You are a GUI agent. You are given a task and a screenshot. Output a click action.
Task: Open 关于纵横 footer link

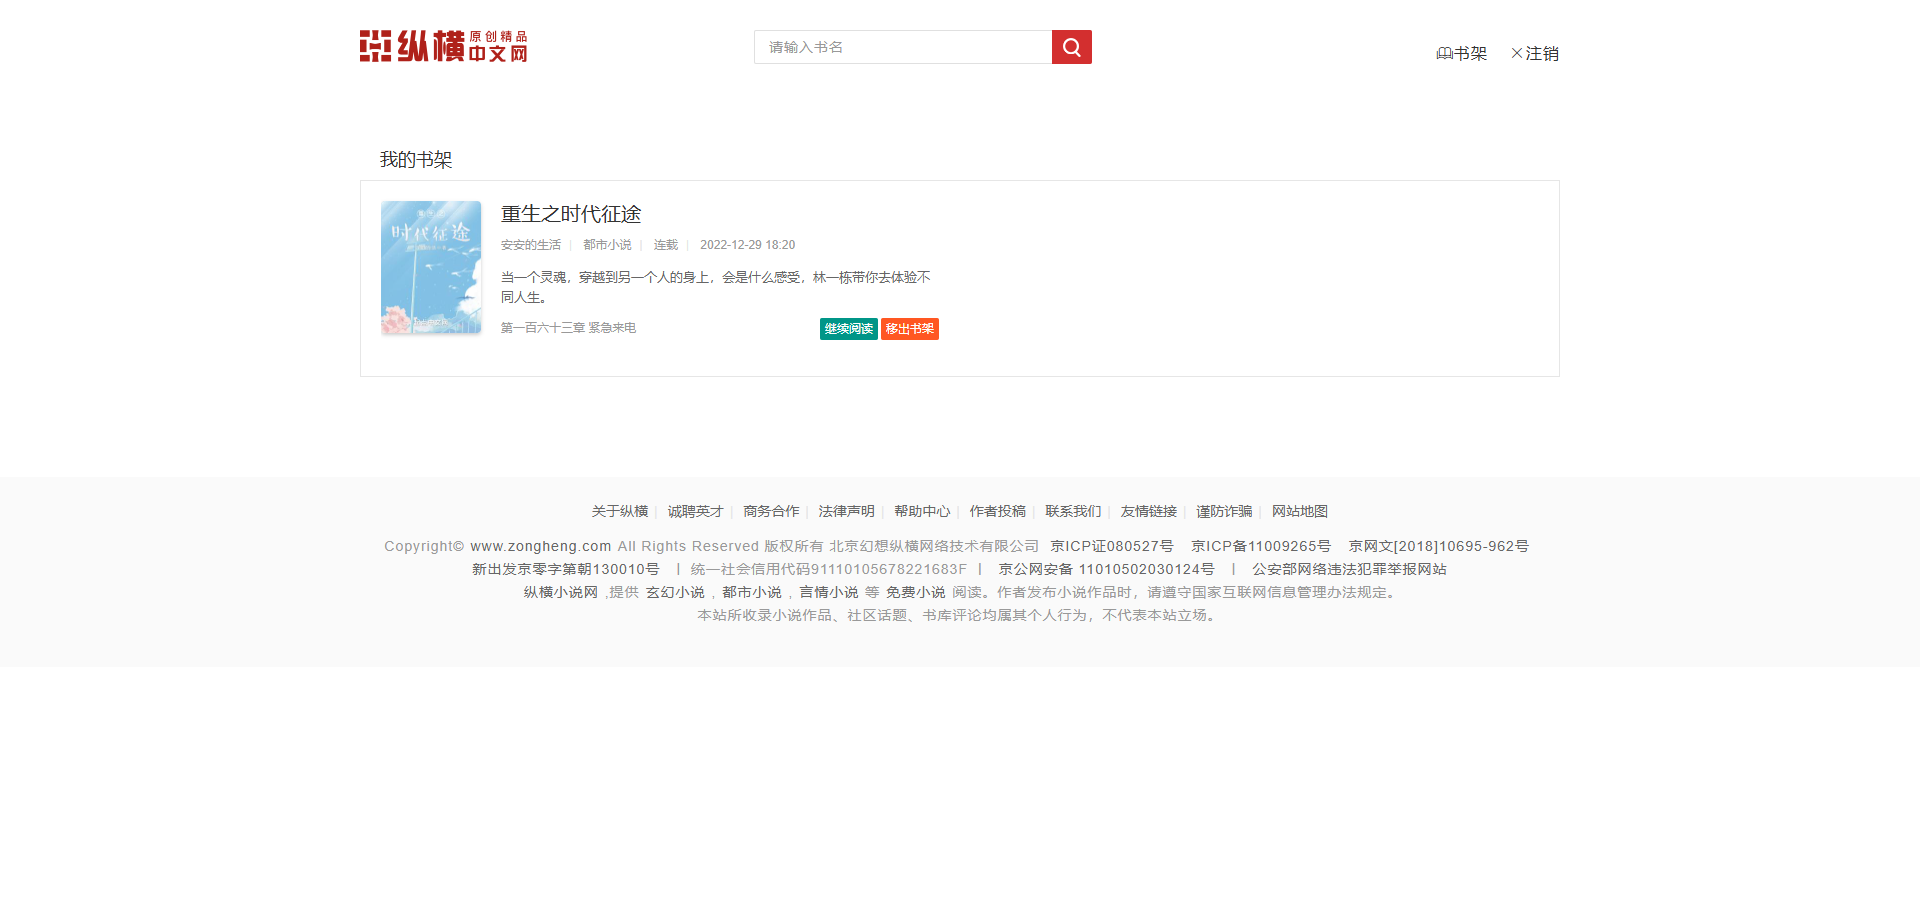[x=620, y=511]
